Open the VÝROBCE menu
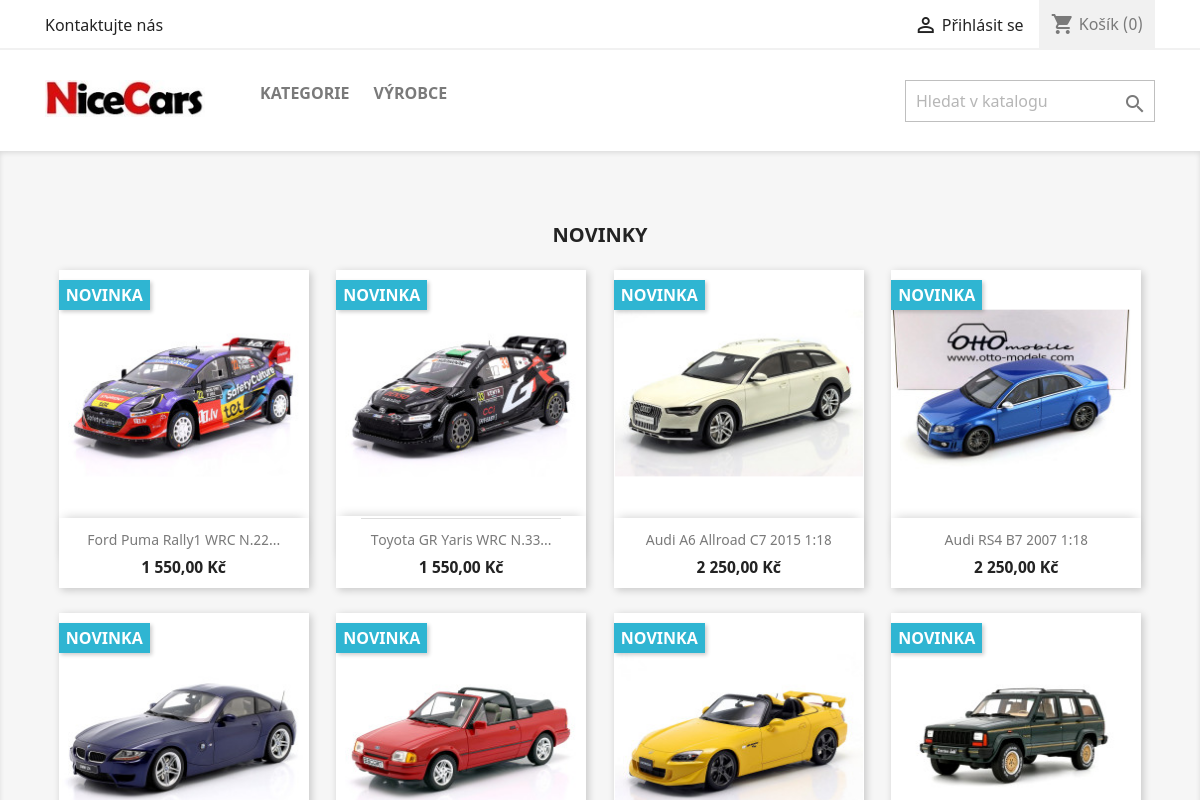This screenshot has height=800, width=1200. [410, 93]
